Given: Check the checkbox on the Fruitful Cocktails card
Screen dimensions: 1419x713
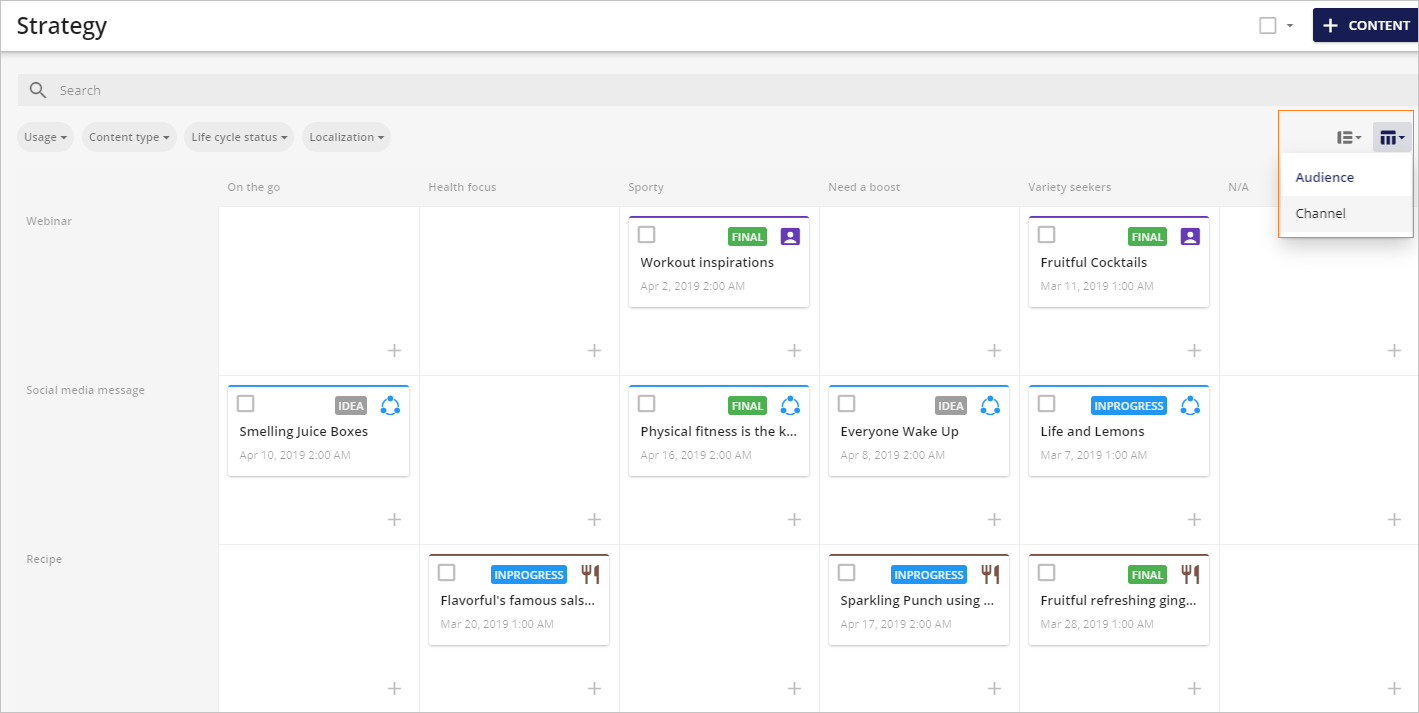Looking at the screenshot, I should (x=1046, y=233).
